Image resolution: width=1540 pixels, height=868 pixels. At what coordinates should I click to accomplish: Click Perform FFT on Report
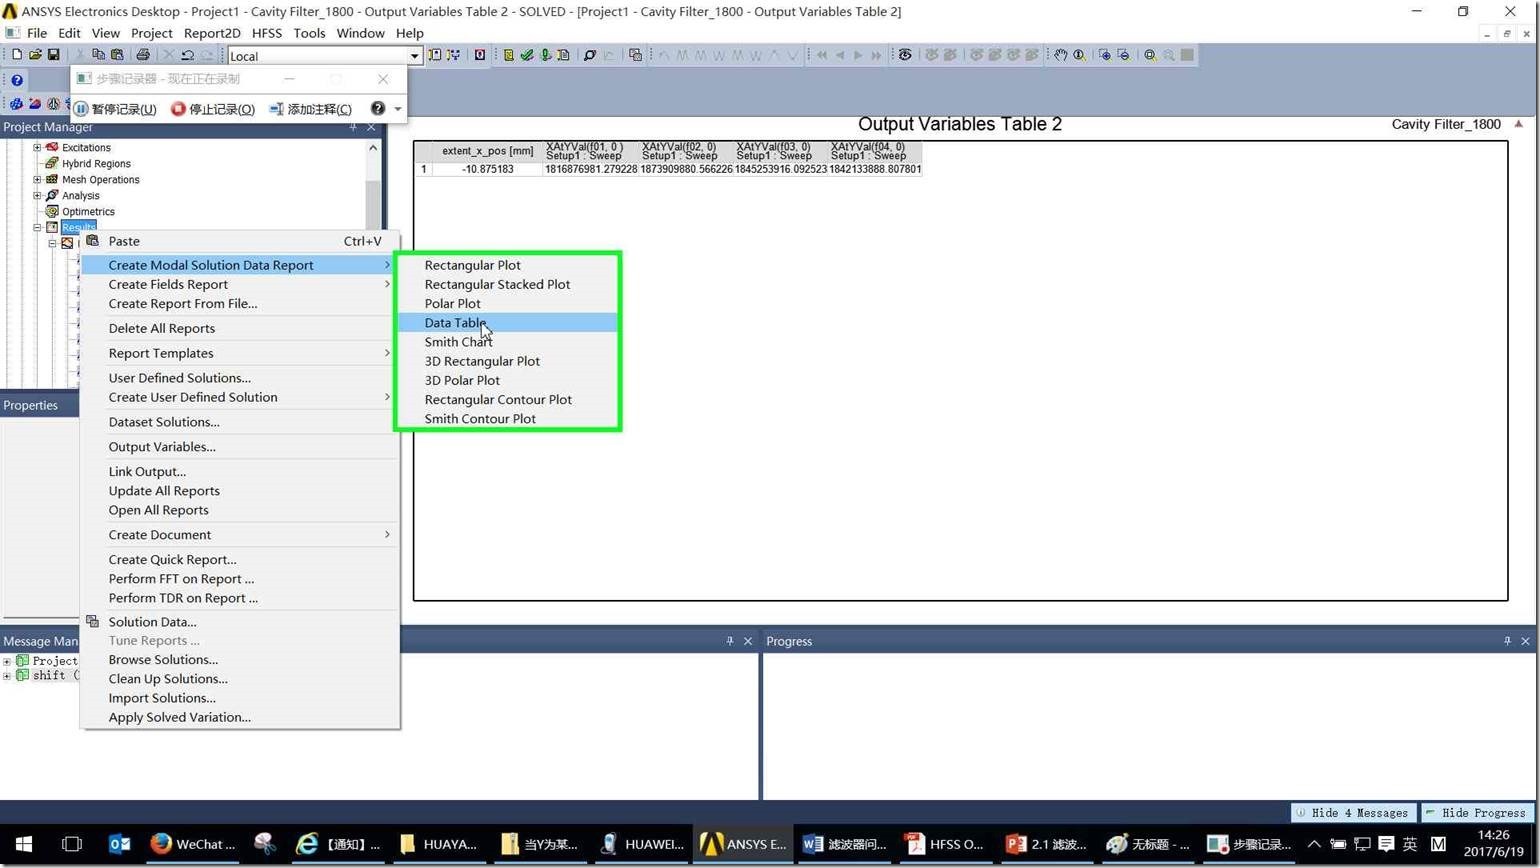click(181, 579)
